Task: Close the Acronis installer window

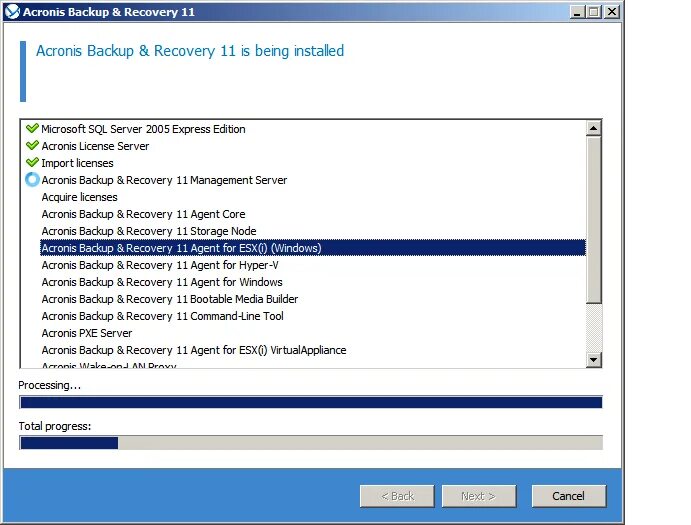Action: click(612, 12)
